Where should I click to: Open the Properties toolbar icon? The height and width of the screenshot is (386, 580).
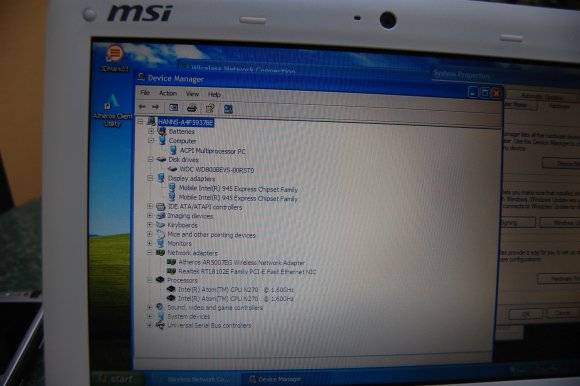point(210,108)
